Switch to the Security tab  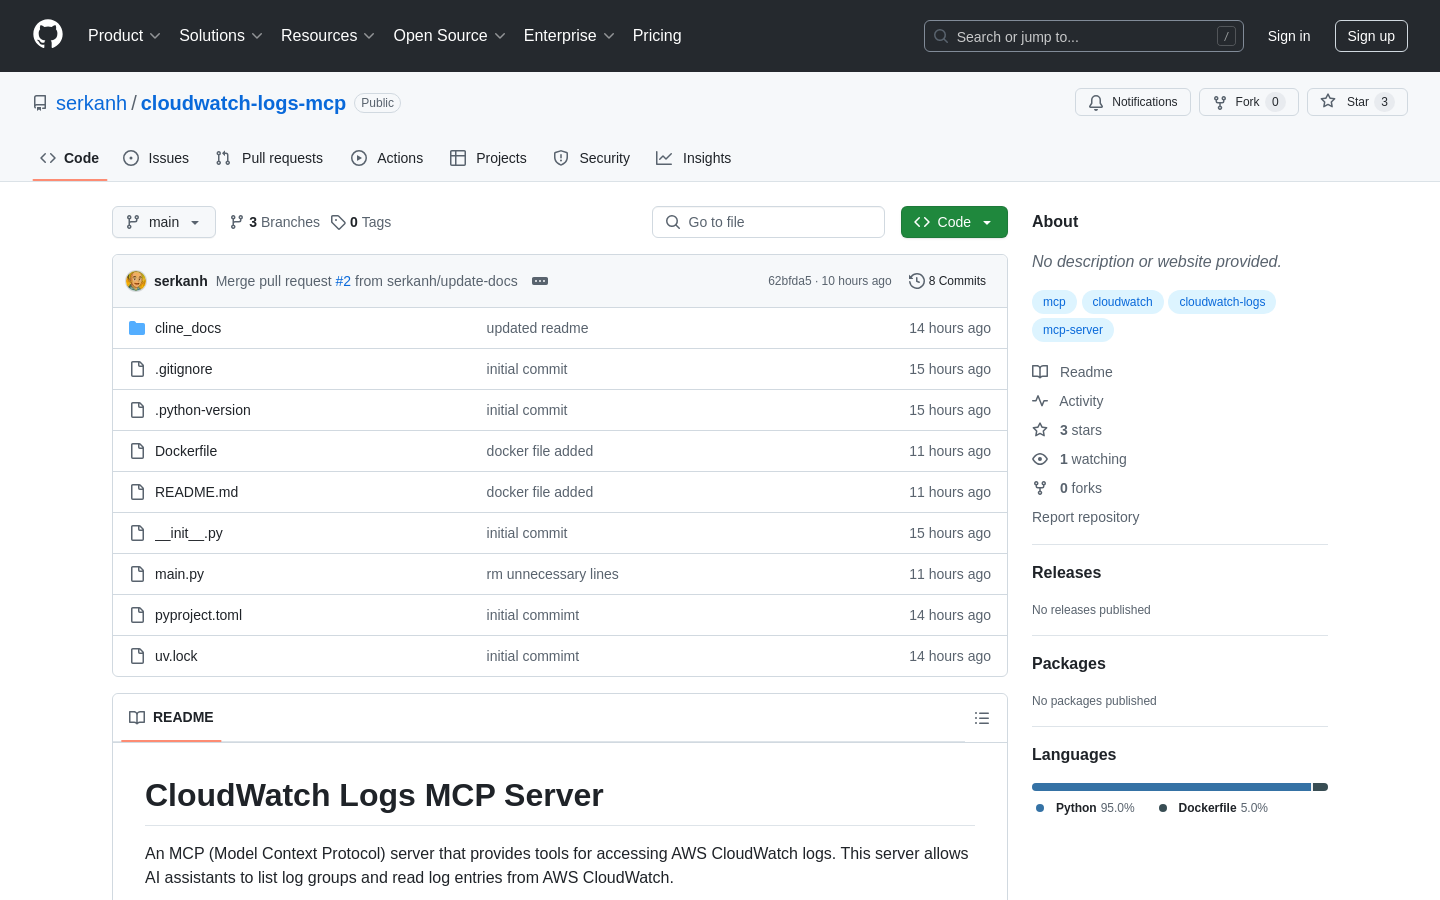click(x=592, y=158)
